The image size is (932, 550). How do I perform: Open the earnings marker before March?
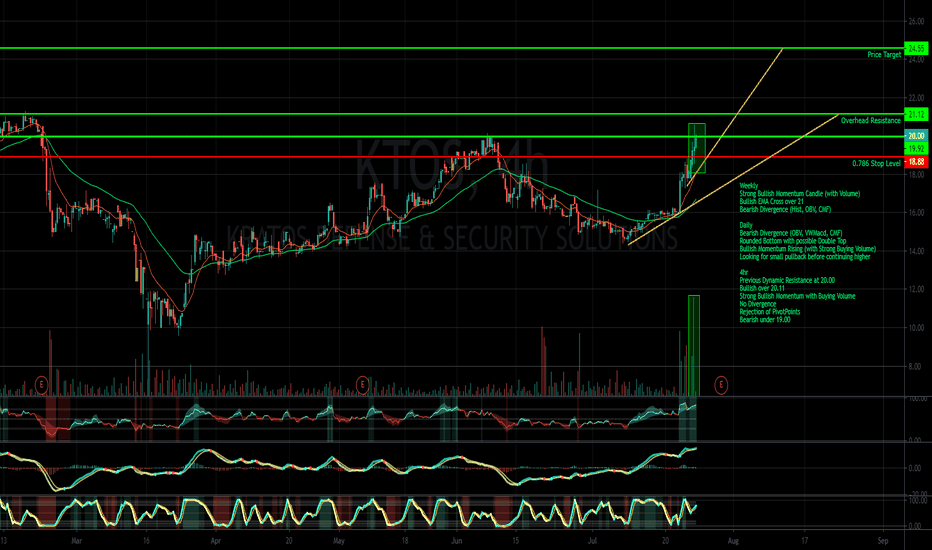click(x=41, y=385)
